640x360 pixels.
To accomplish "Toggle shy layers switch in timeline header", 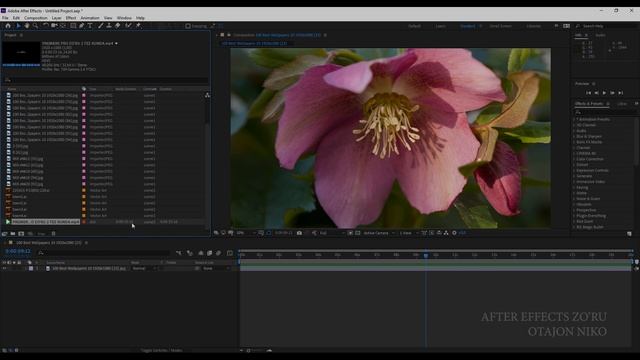I will (201, 253).
